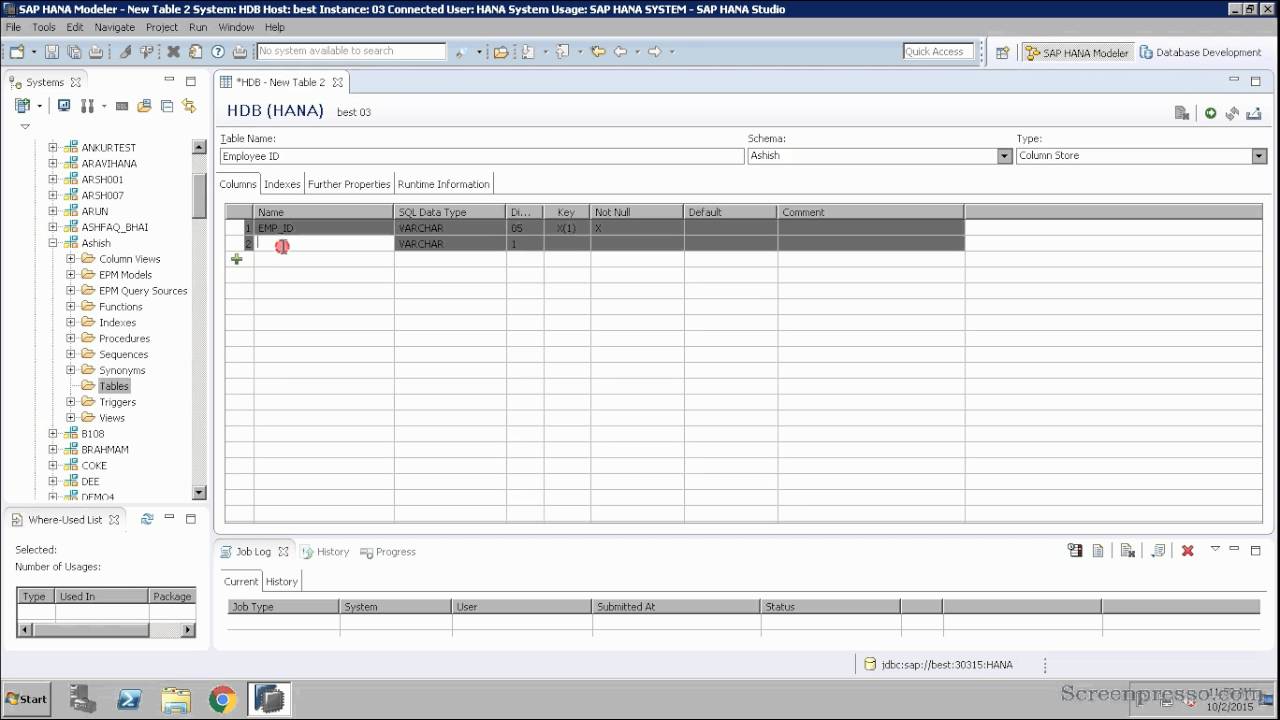The height and width of the screenshot is (720, 1280).
Task: Click the Where-Used List horizontal scrollbar
Action: [x=106, y=630]
